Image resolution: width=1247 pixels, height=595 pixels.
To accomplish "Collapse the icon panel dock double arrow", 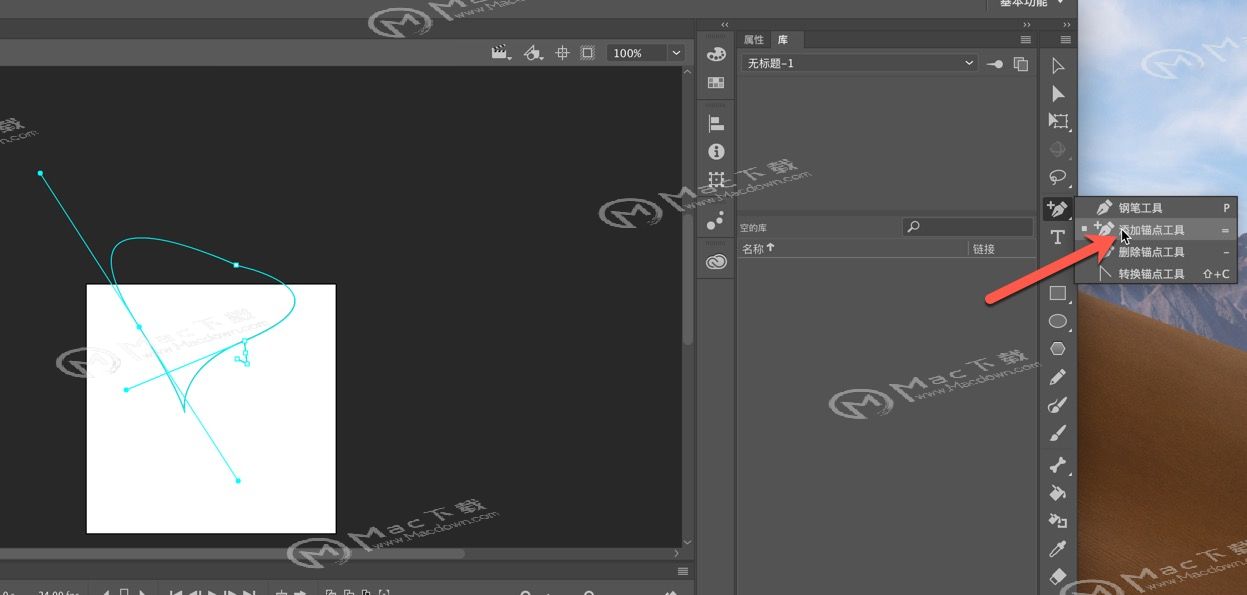I will (x=725, y=25).
